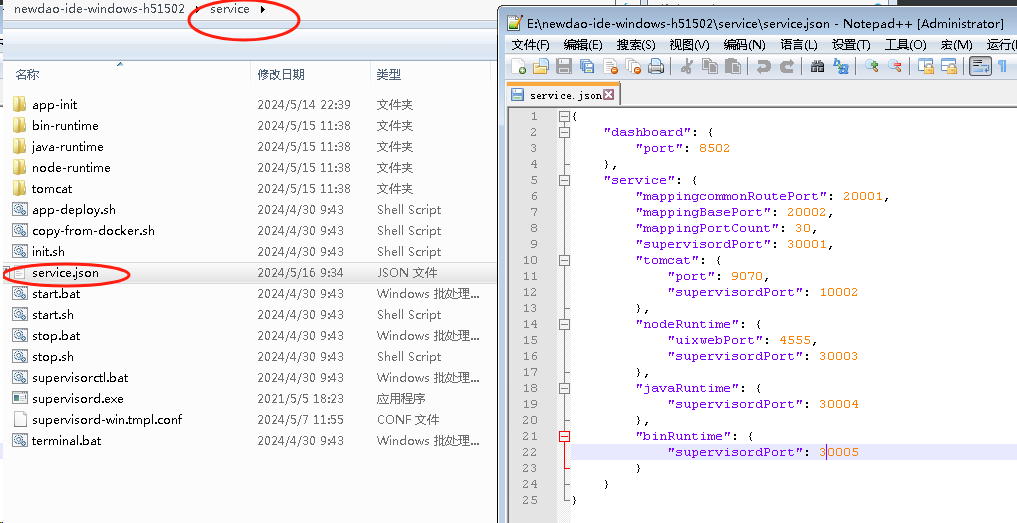Viewport: 1017px width, 523px height.
Task: Redo the edit via toolbar arrow
Action: pos(787,66)
